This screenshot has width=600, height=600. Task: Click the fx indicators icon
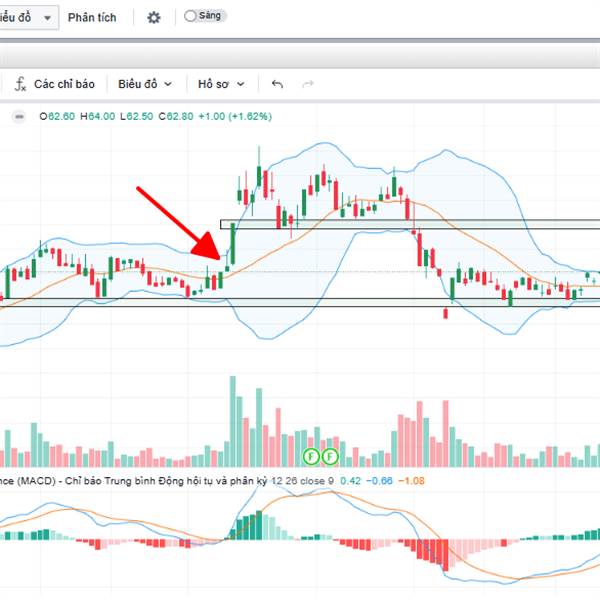(20, 84)
